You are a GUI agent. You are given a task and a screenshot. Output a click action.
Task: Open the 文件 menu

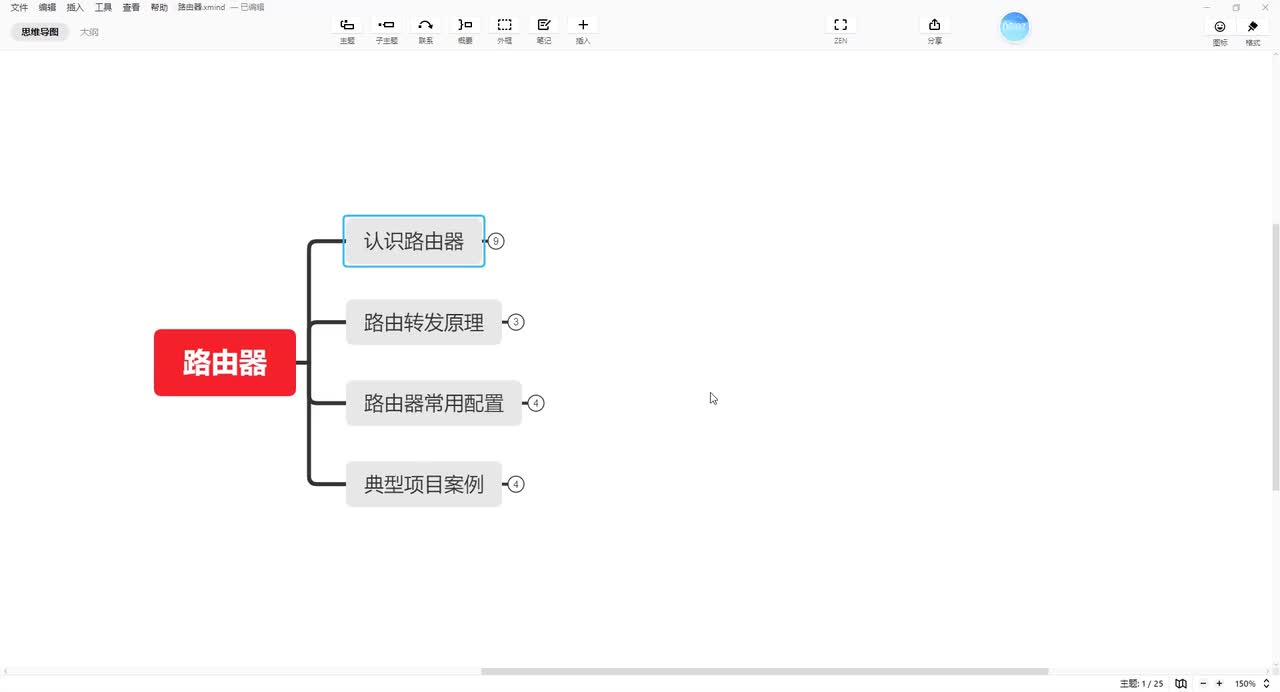19,7
